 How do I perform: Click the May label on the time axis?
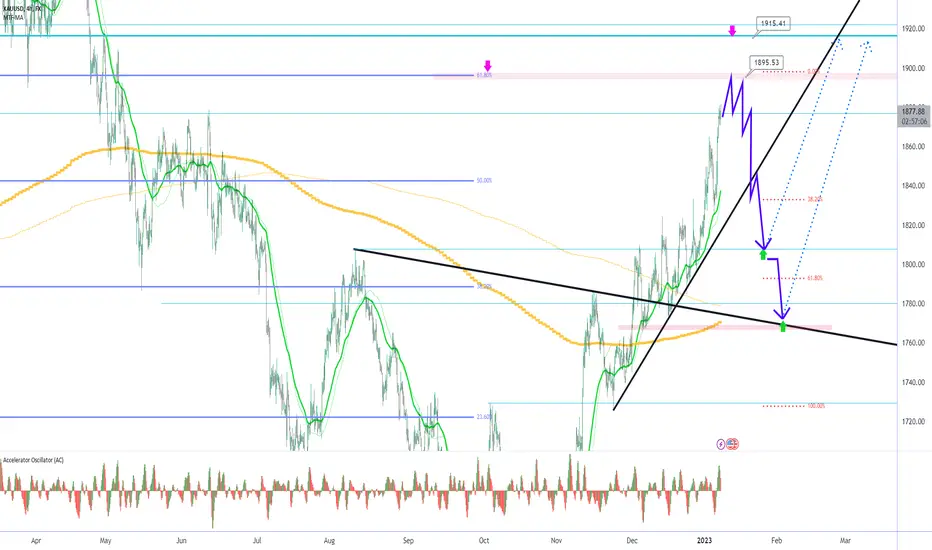(106, 541)
